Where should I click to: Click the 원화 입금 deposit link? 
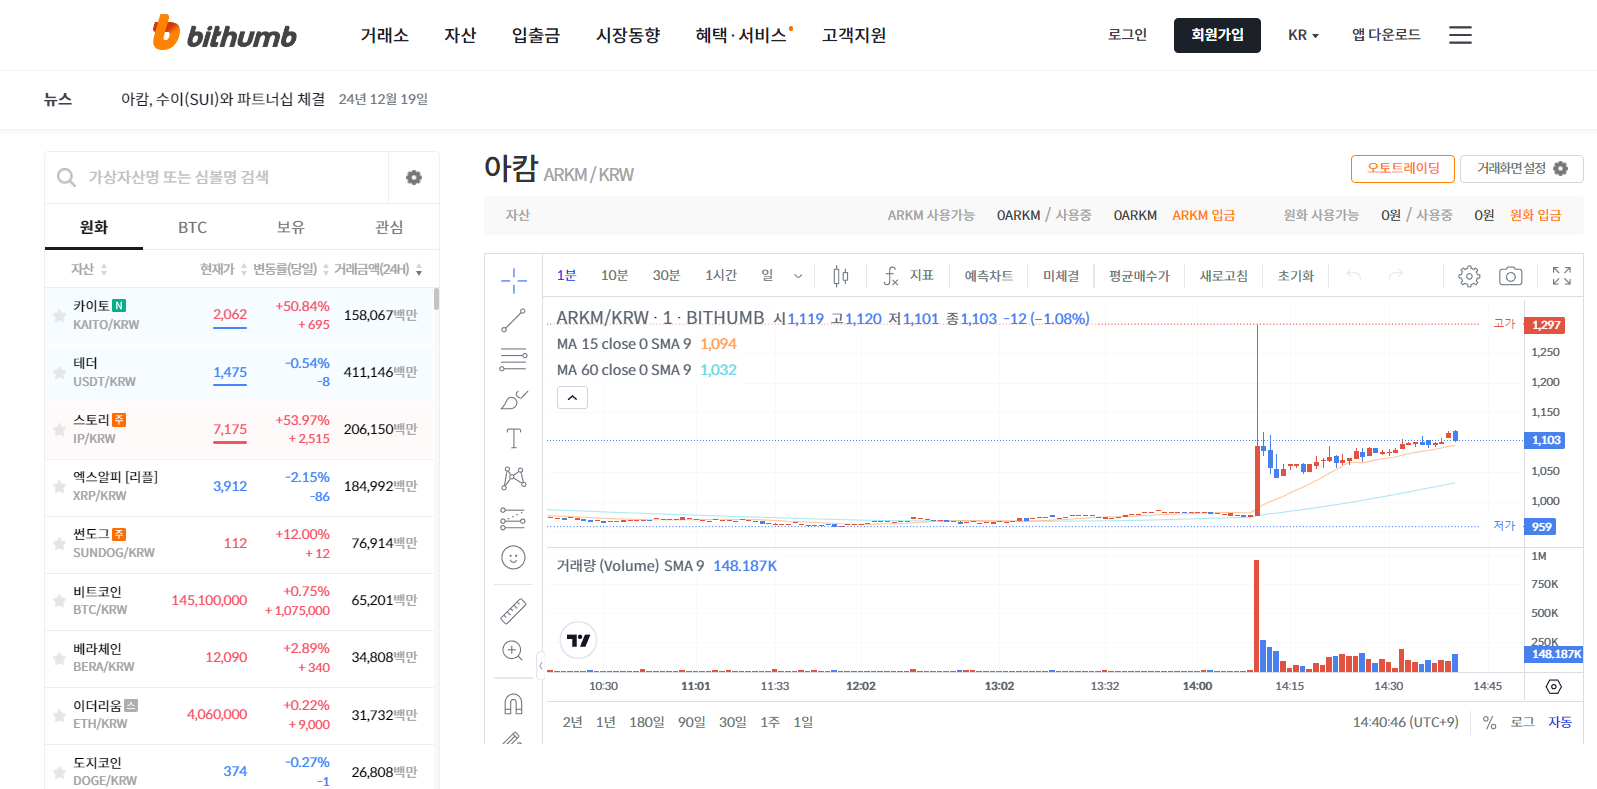tap(1535, 215)
